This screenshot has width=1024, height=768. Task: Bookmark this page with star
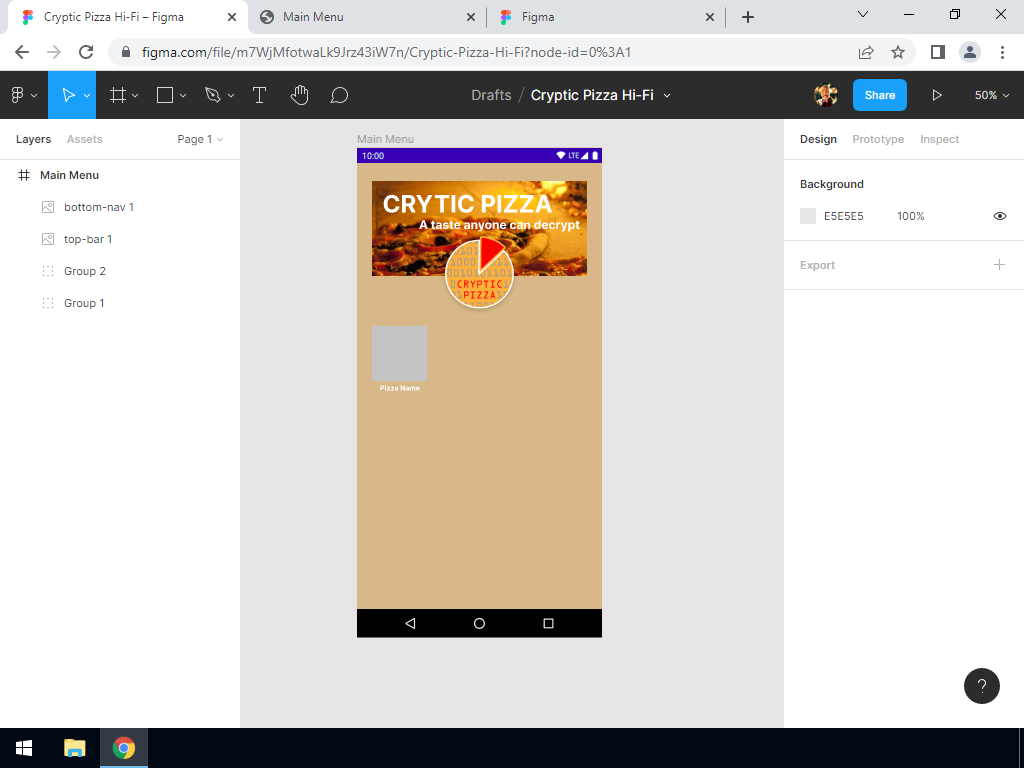coord(898,52)
